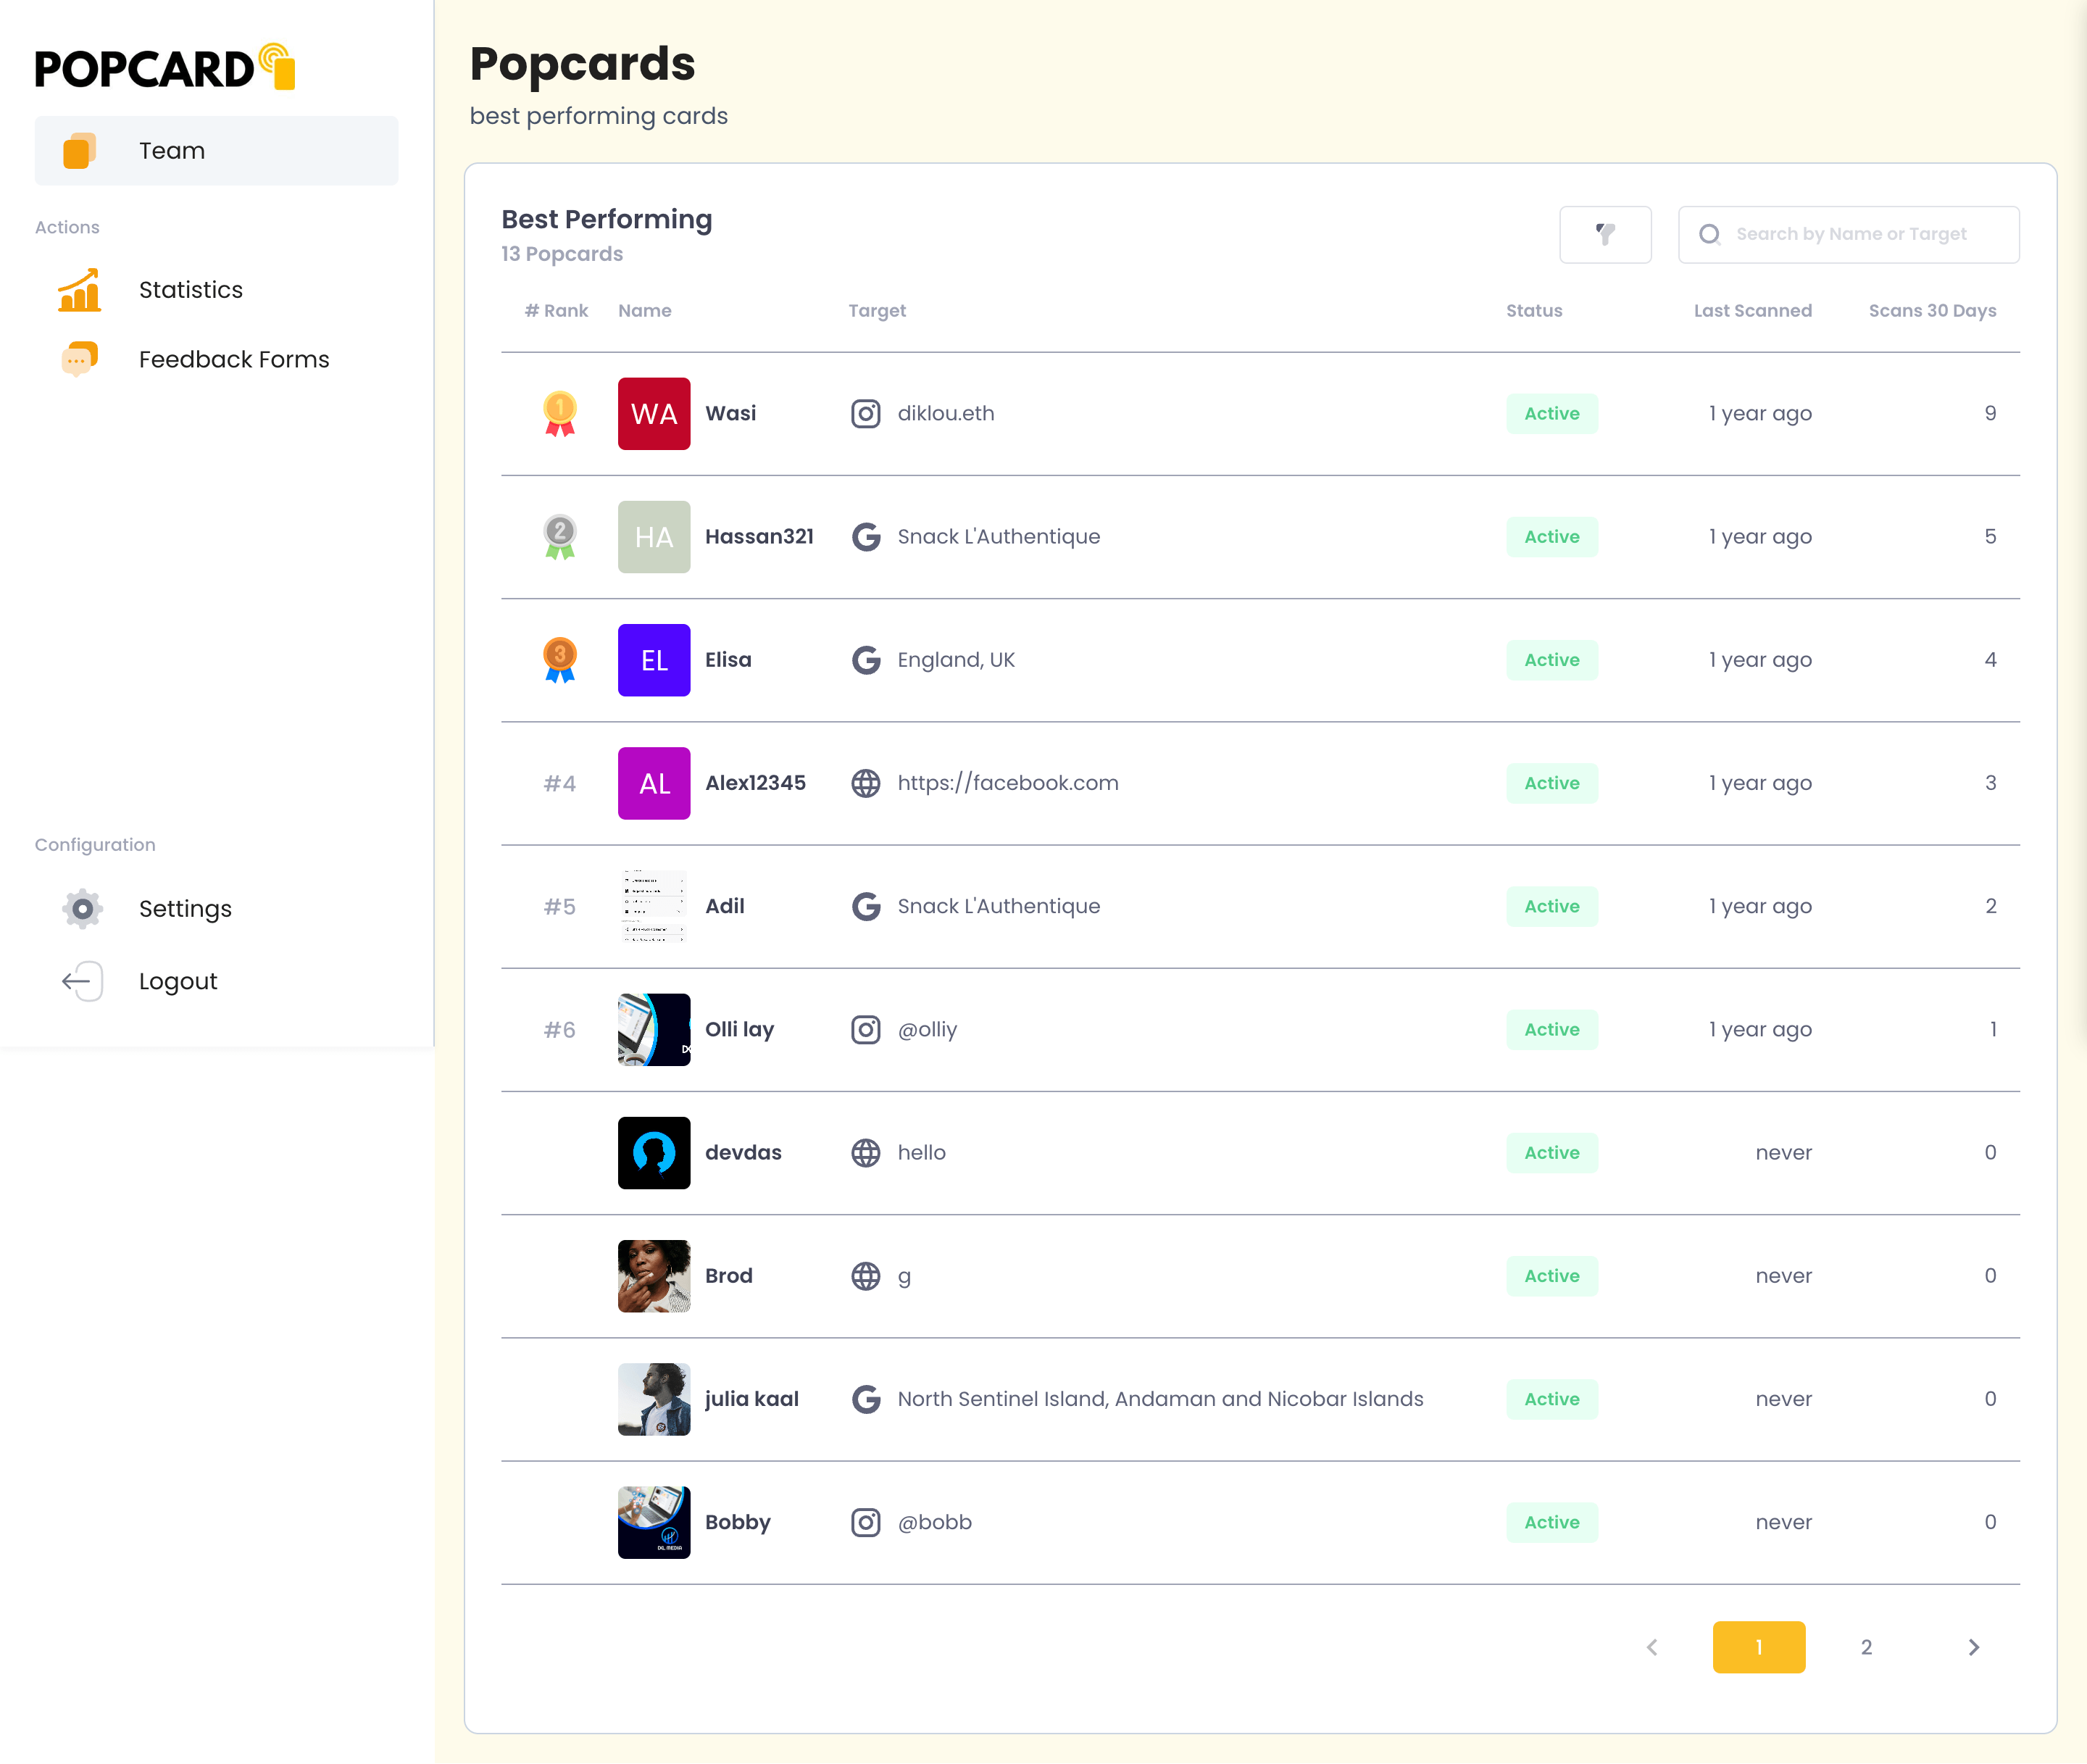Image resolution: width=2087 pixels, height=1764 pixels.
Task: Go to next page arrow
Action: [x=1973, y=1647]
